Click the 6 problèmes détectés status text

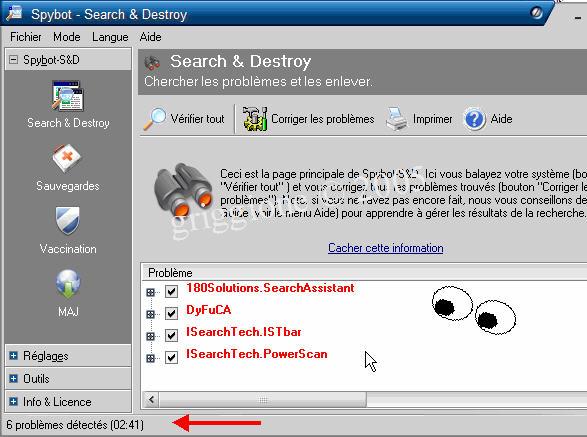pyautogui.click(x=75, y=425)
